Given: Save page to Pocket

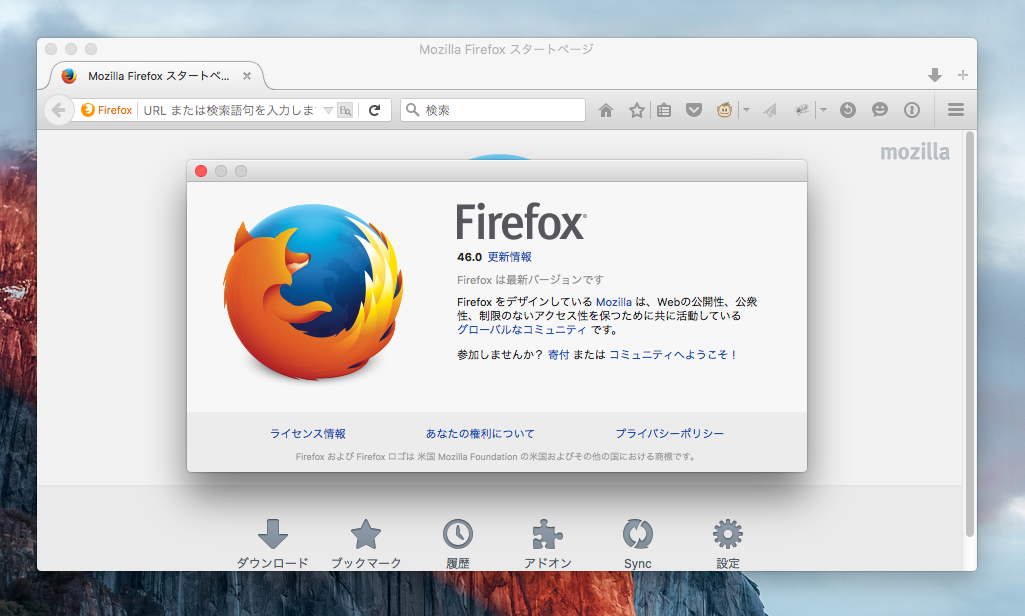Looking at the screenshot, I should click(x=694, y=110).
